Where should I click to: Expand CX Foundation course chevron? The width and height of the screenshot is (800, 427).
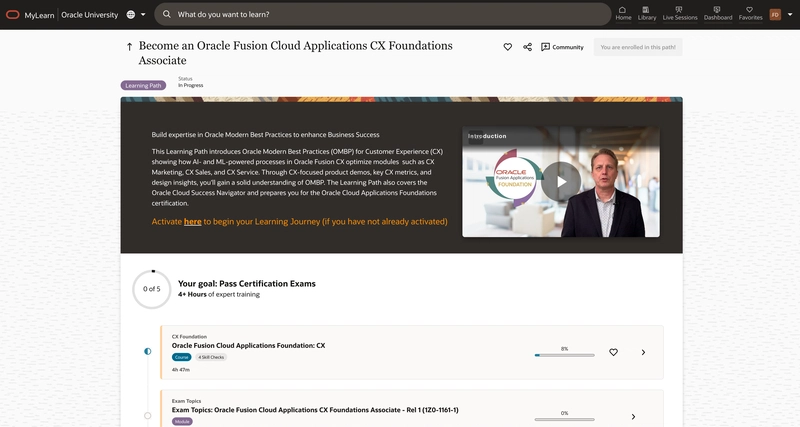(643, 352)
